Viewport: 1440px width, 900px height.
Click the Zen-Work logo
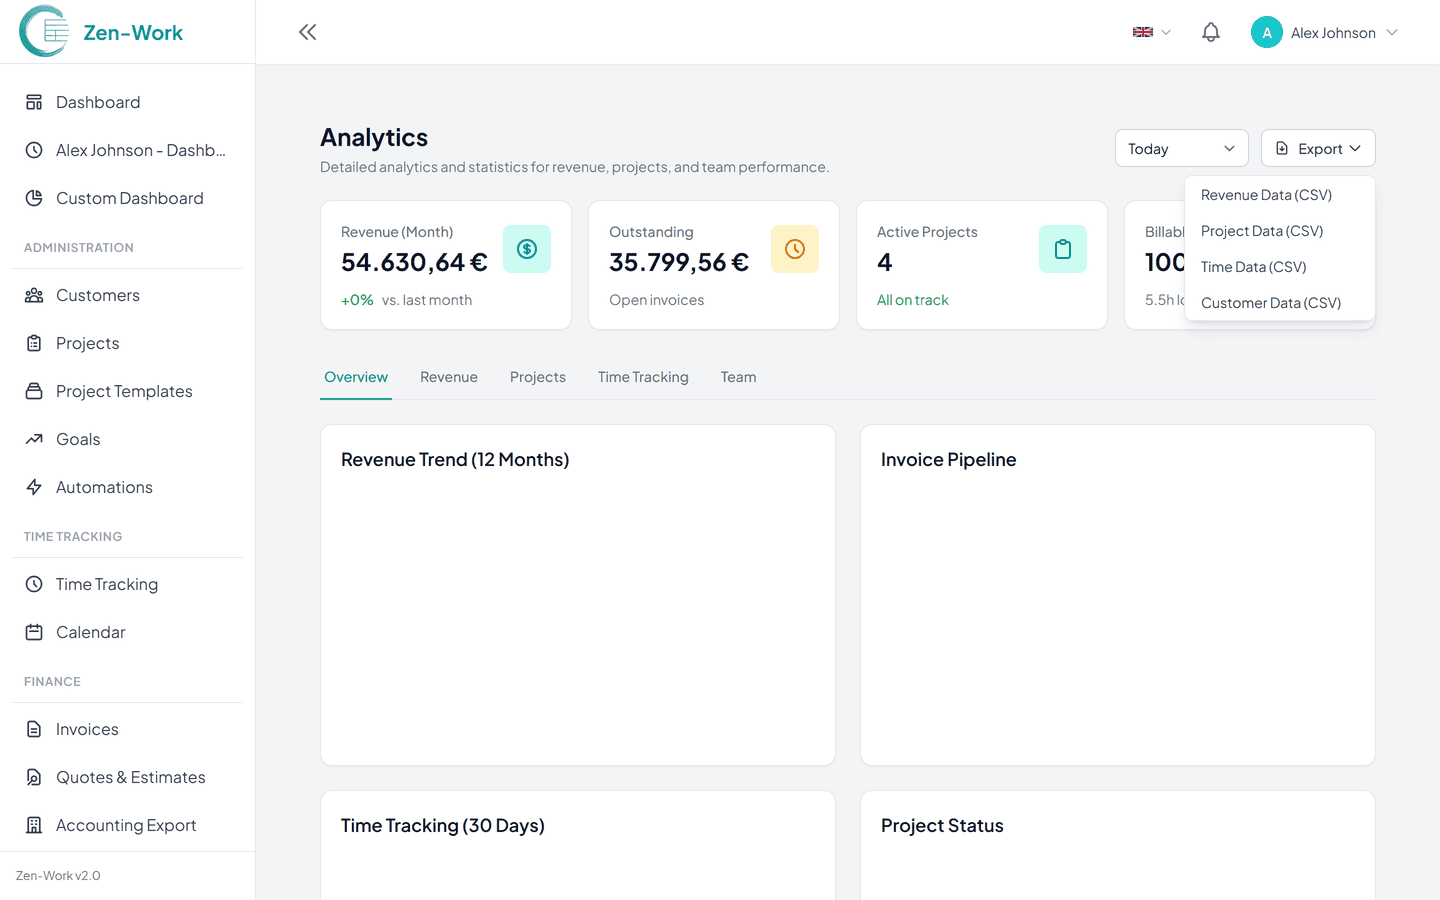click(101, 31)
